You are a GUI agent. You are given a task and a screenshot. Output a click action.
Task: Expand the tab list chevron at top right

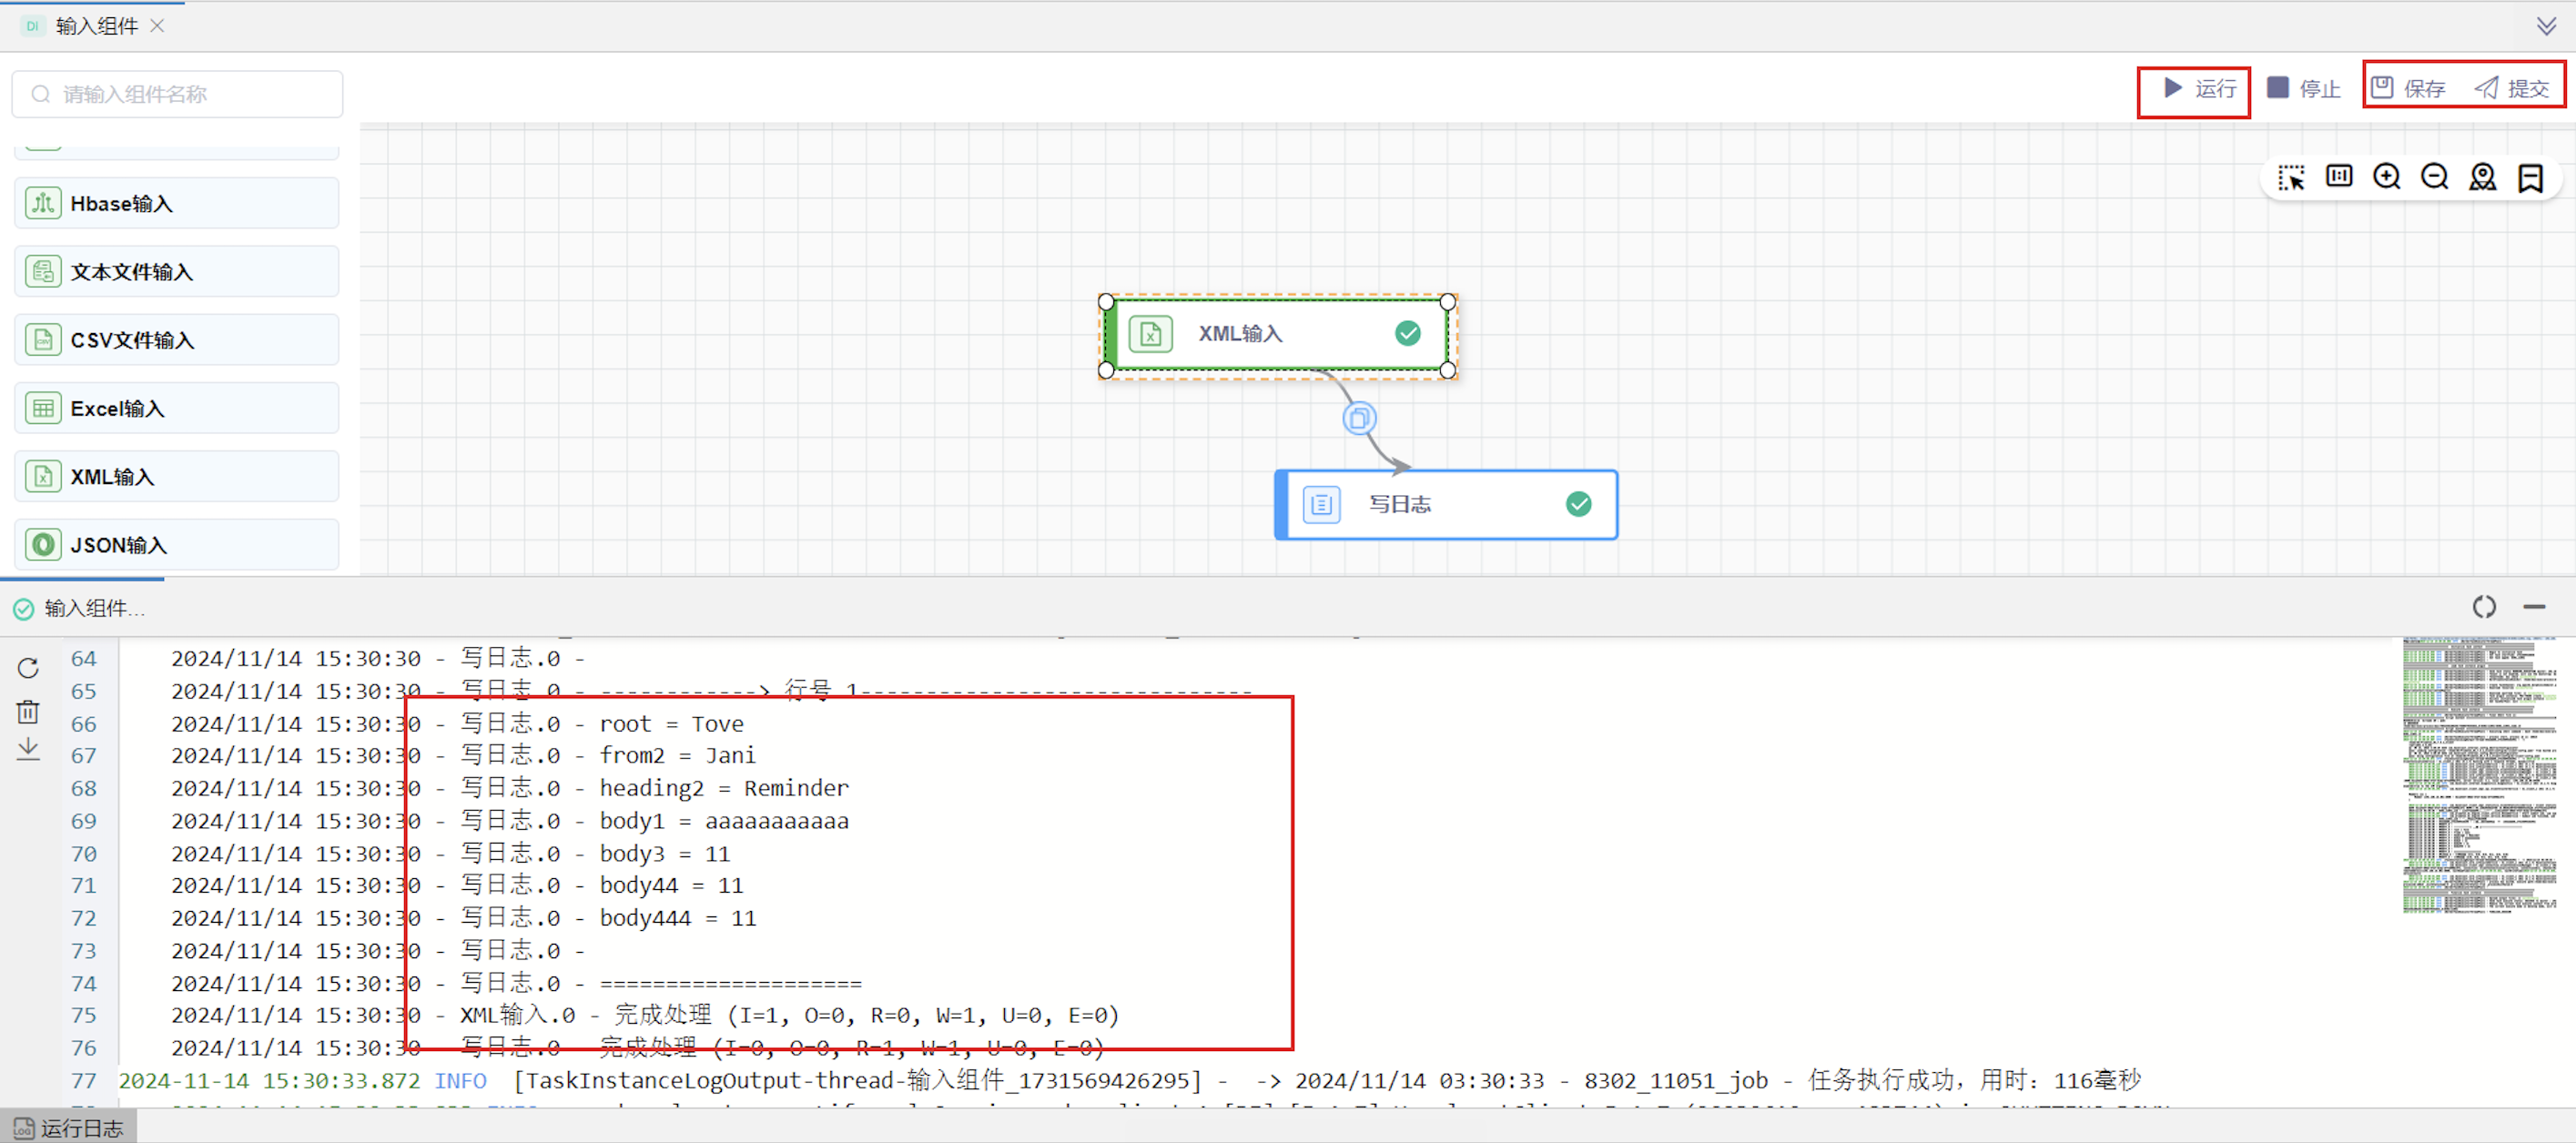coord(2546,26)
